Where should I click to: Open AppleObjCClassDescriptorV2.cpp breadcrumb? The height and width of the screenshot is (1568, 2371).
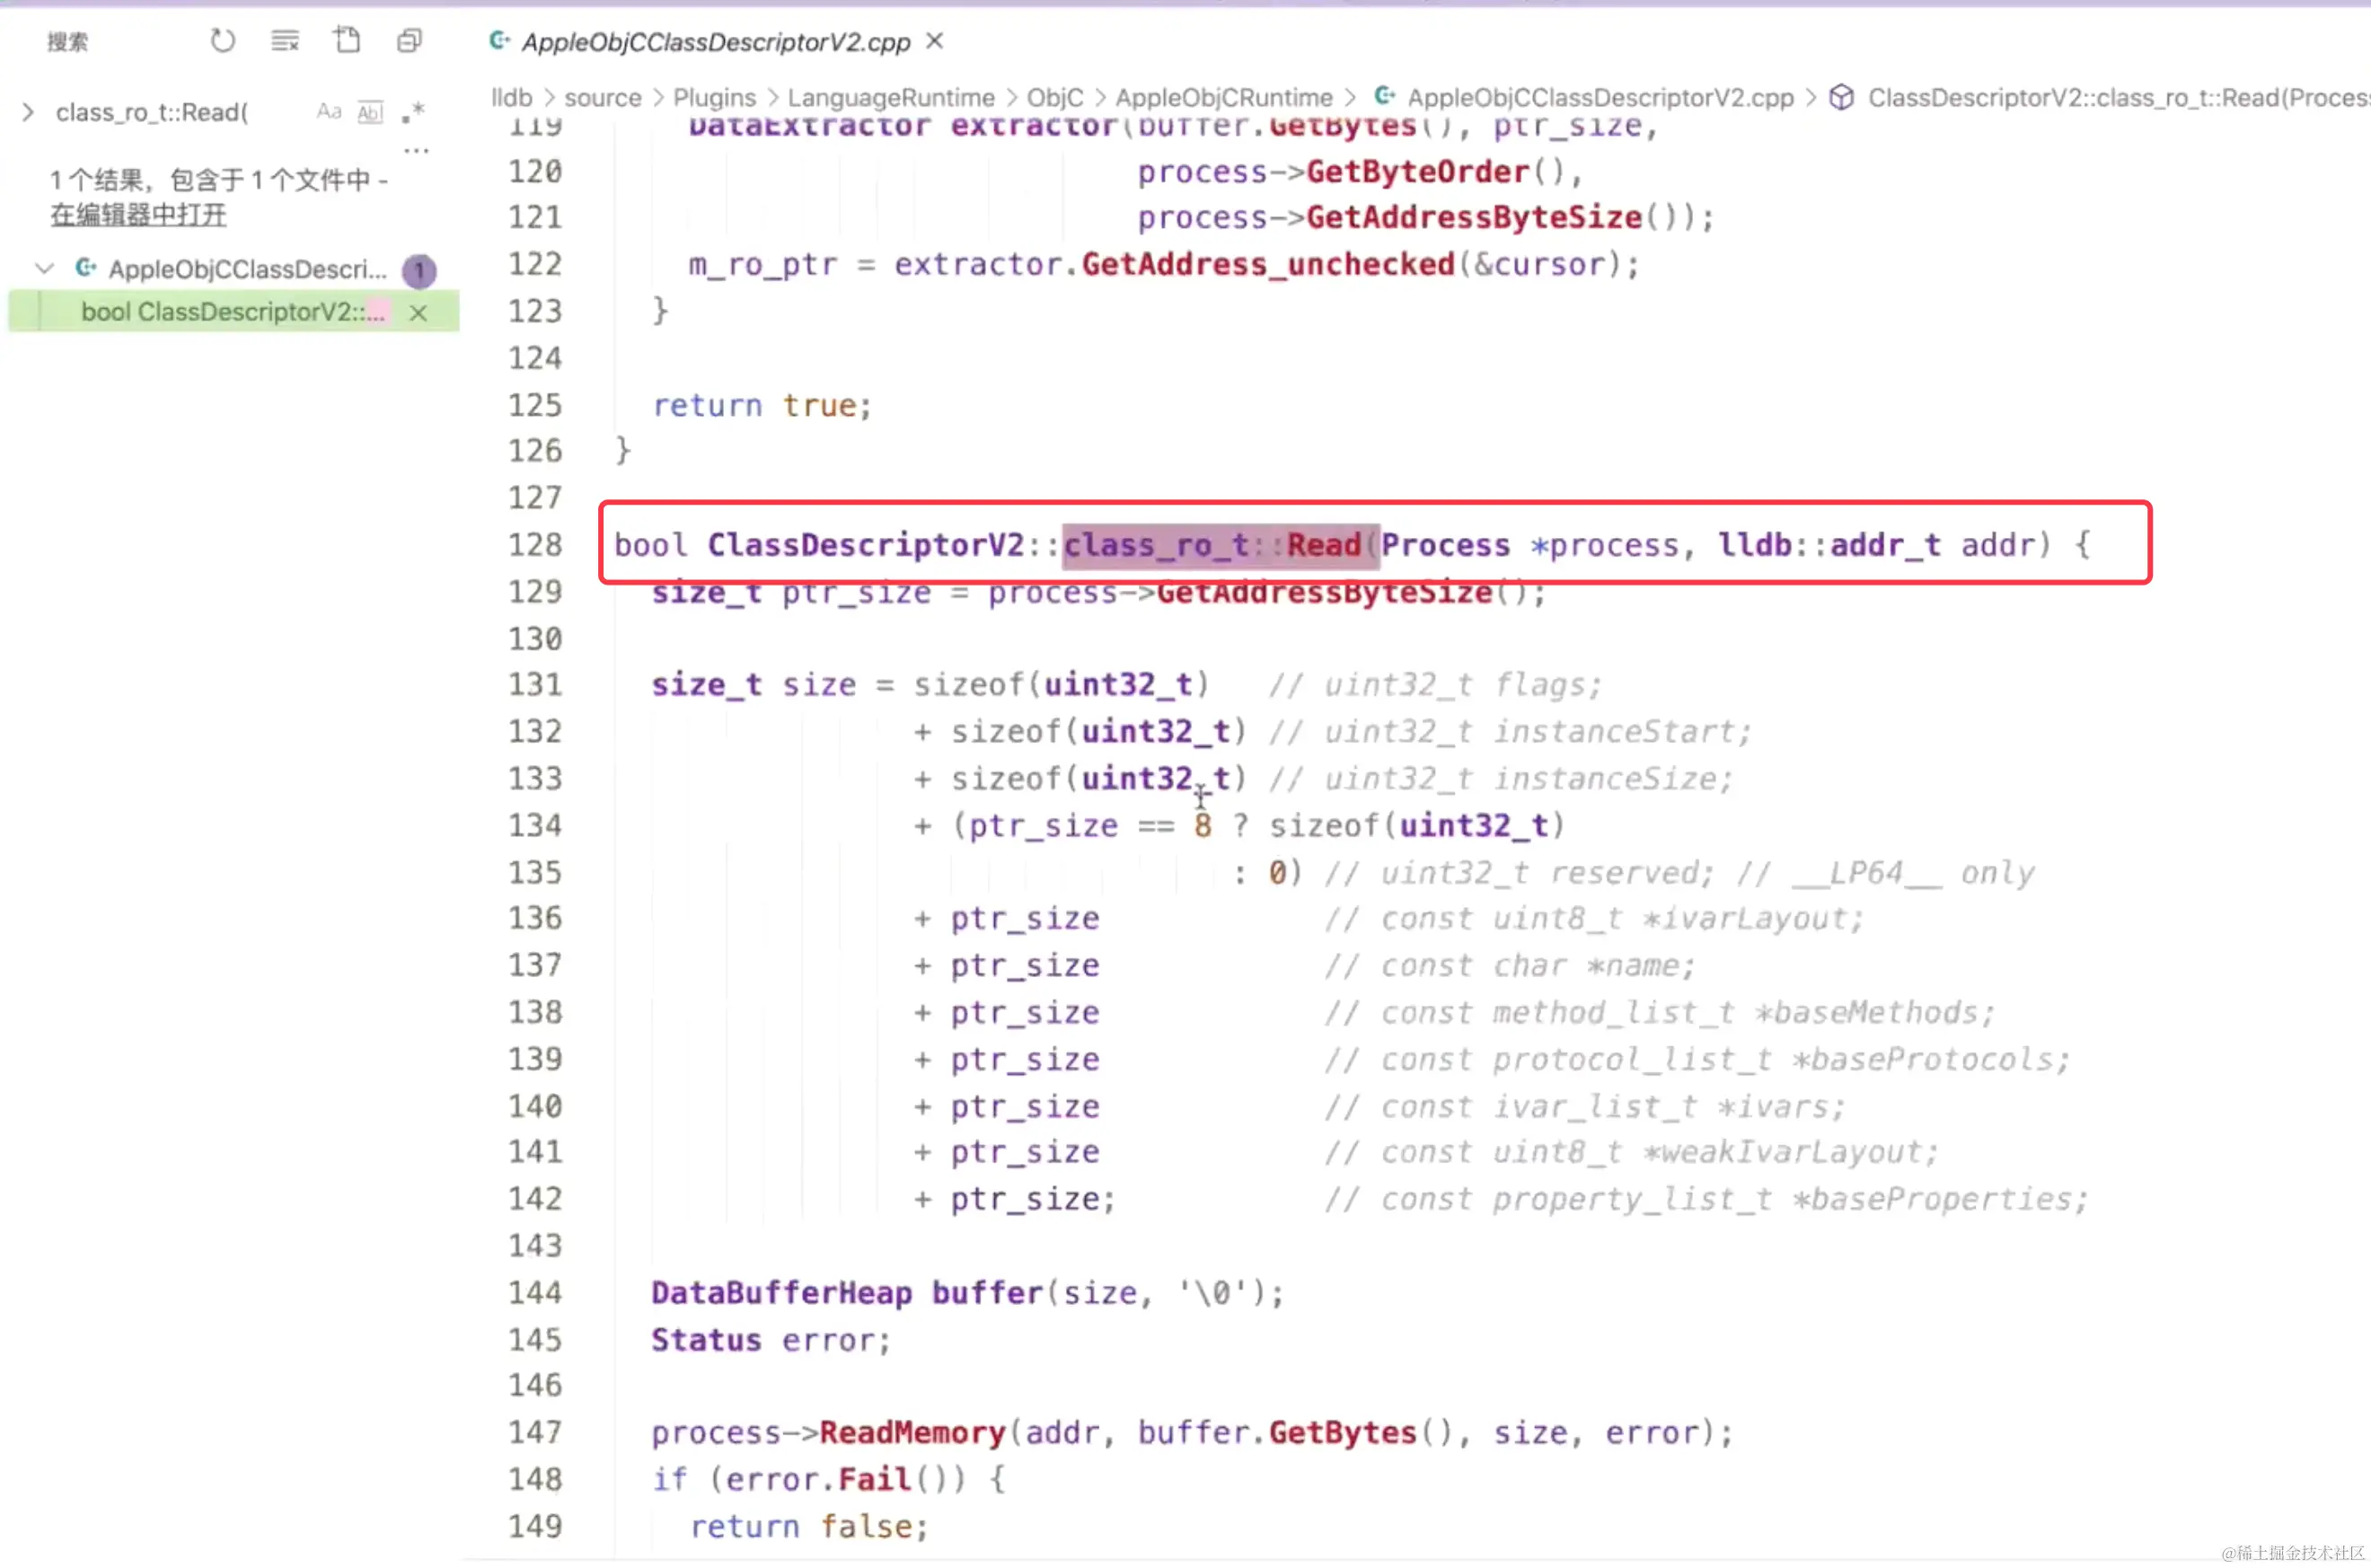pos(1600,98)
